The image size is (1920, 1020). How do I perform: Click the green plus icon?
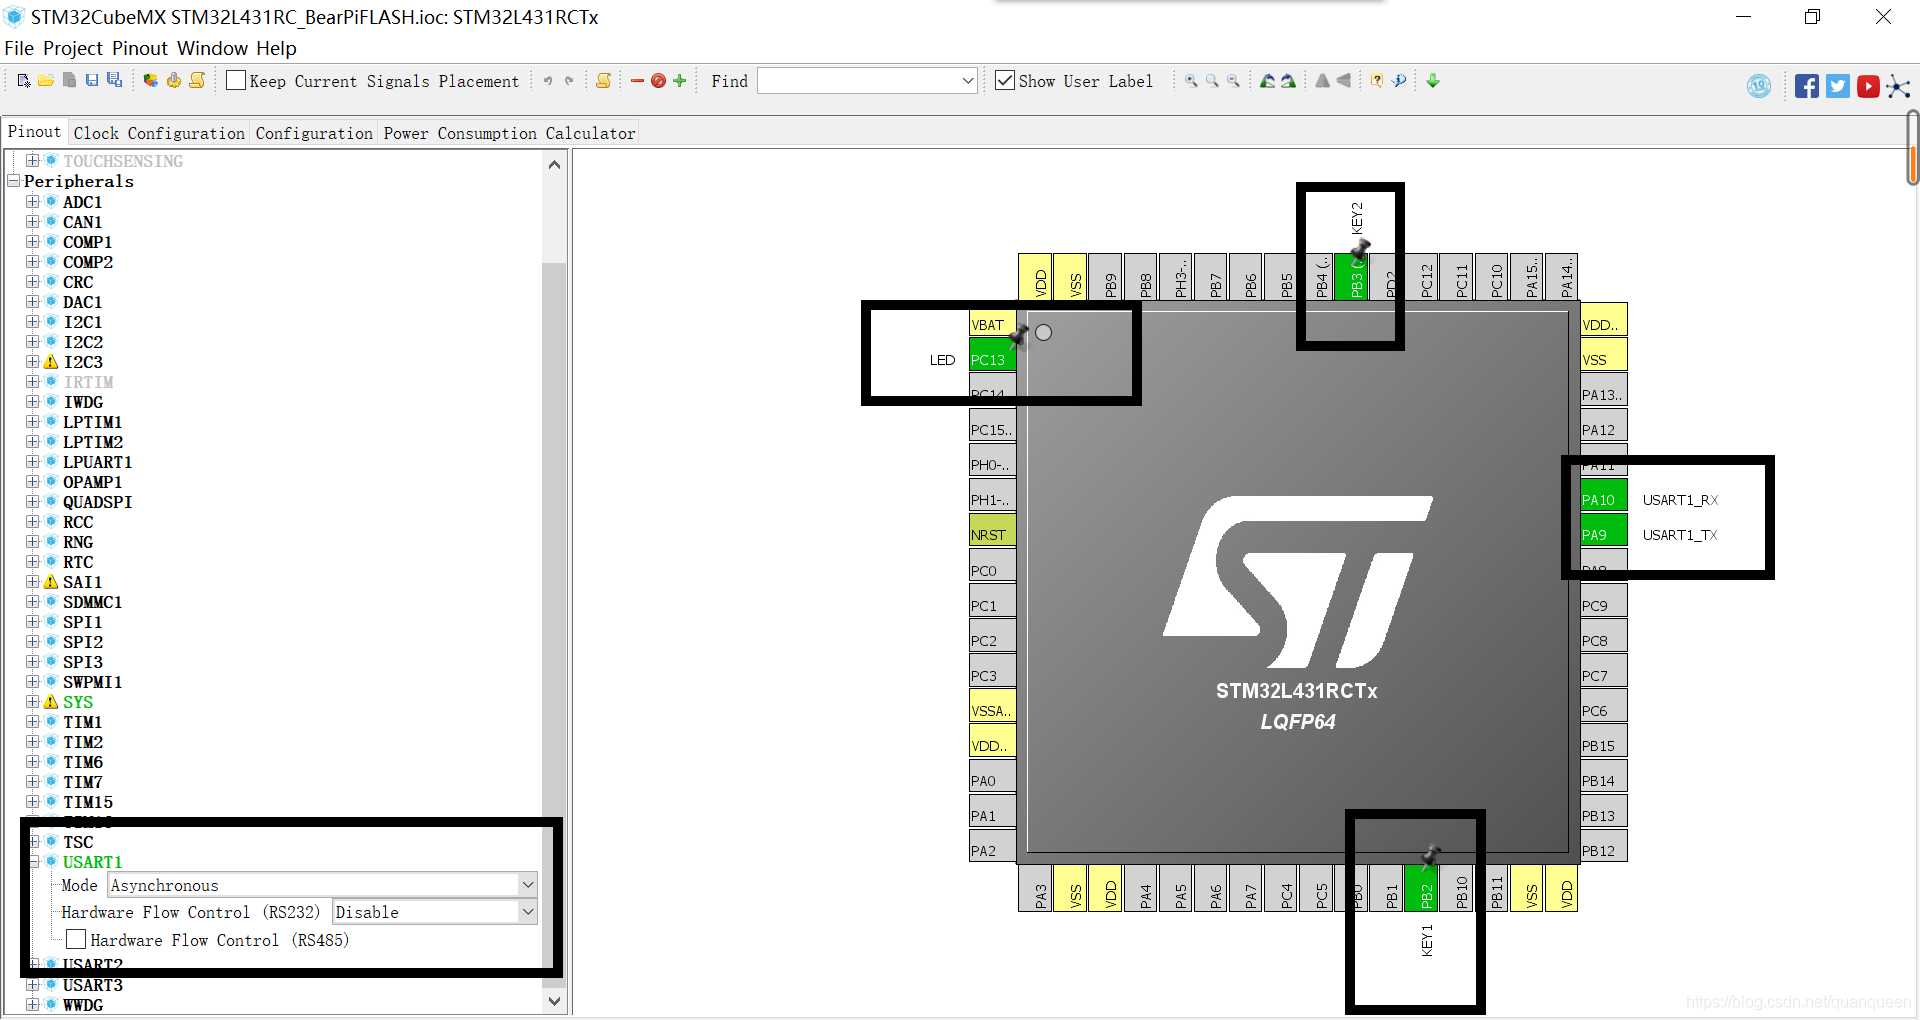click(680, 81)
